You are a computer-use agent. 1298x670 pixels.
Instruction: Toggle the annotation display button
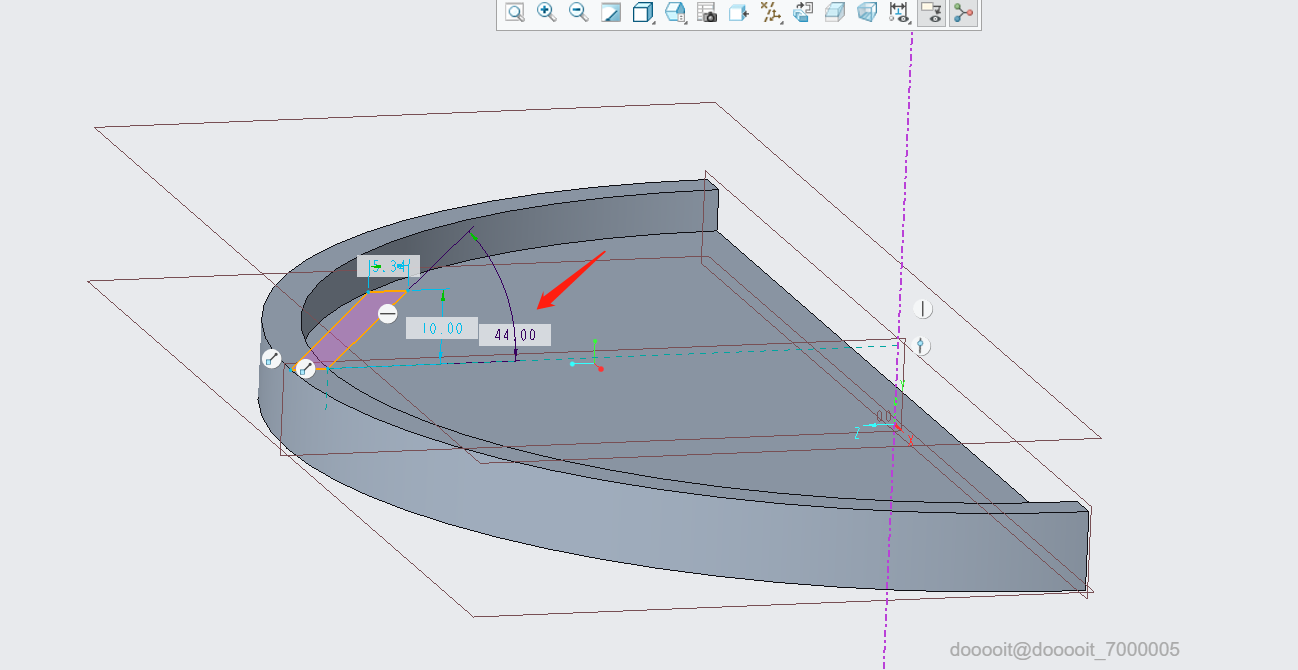tap(931, 13)
